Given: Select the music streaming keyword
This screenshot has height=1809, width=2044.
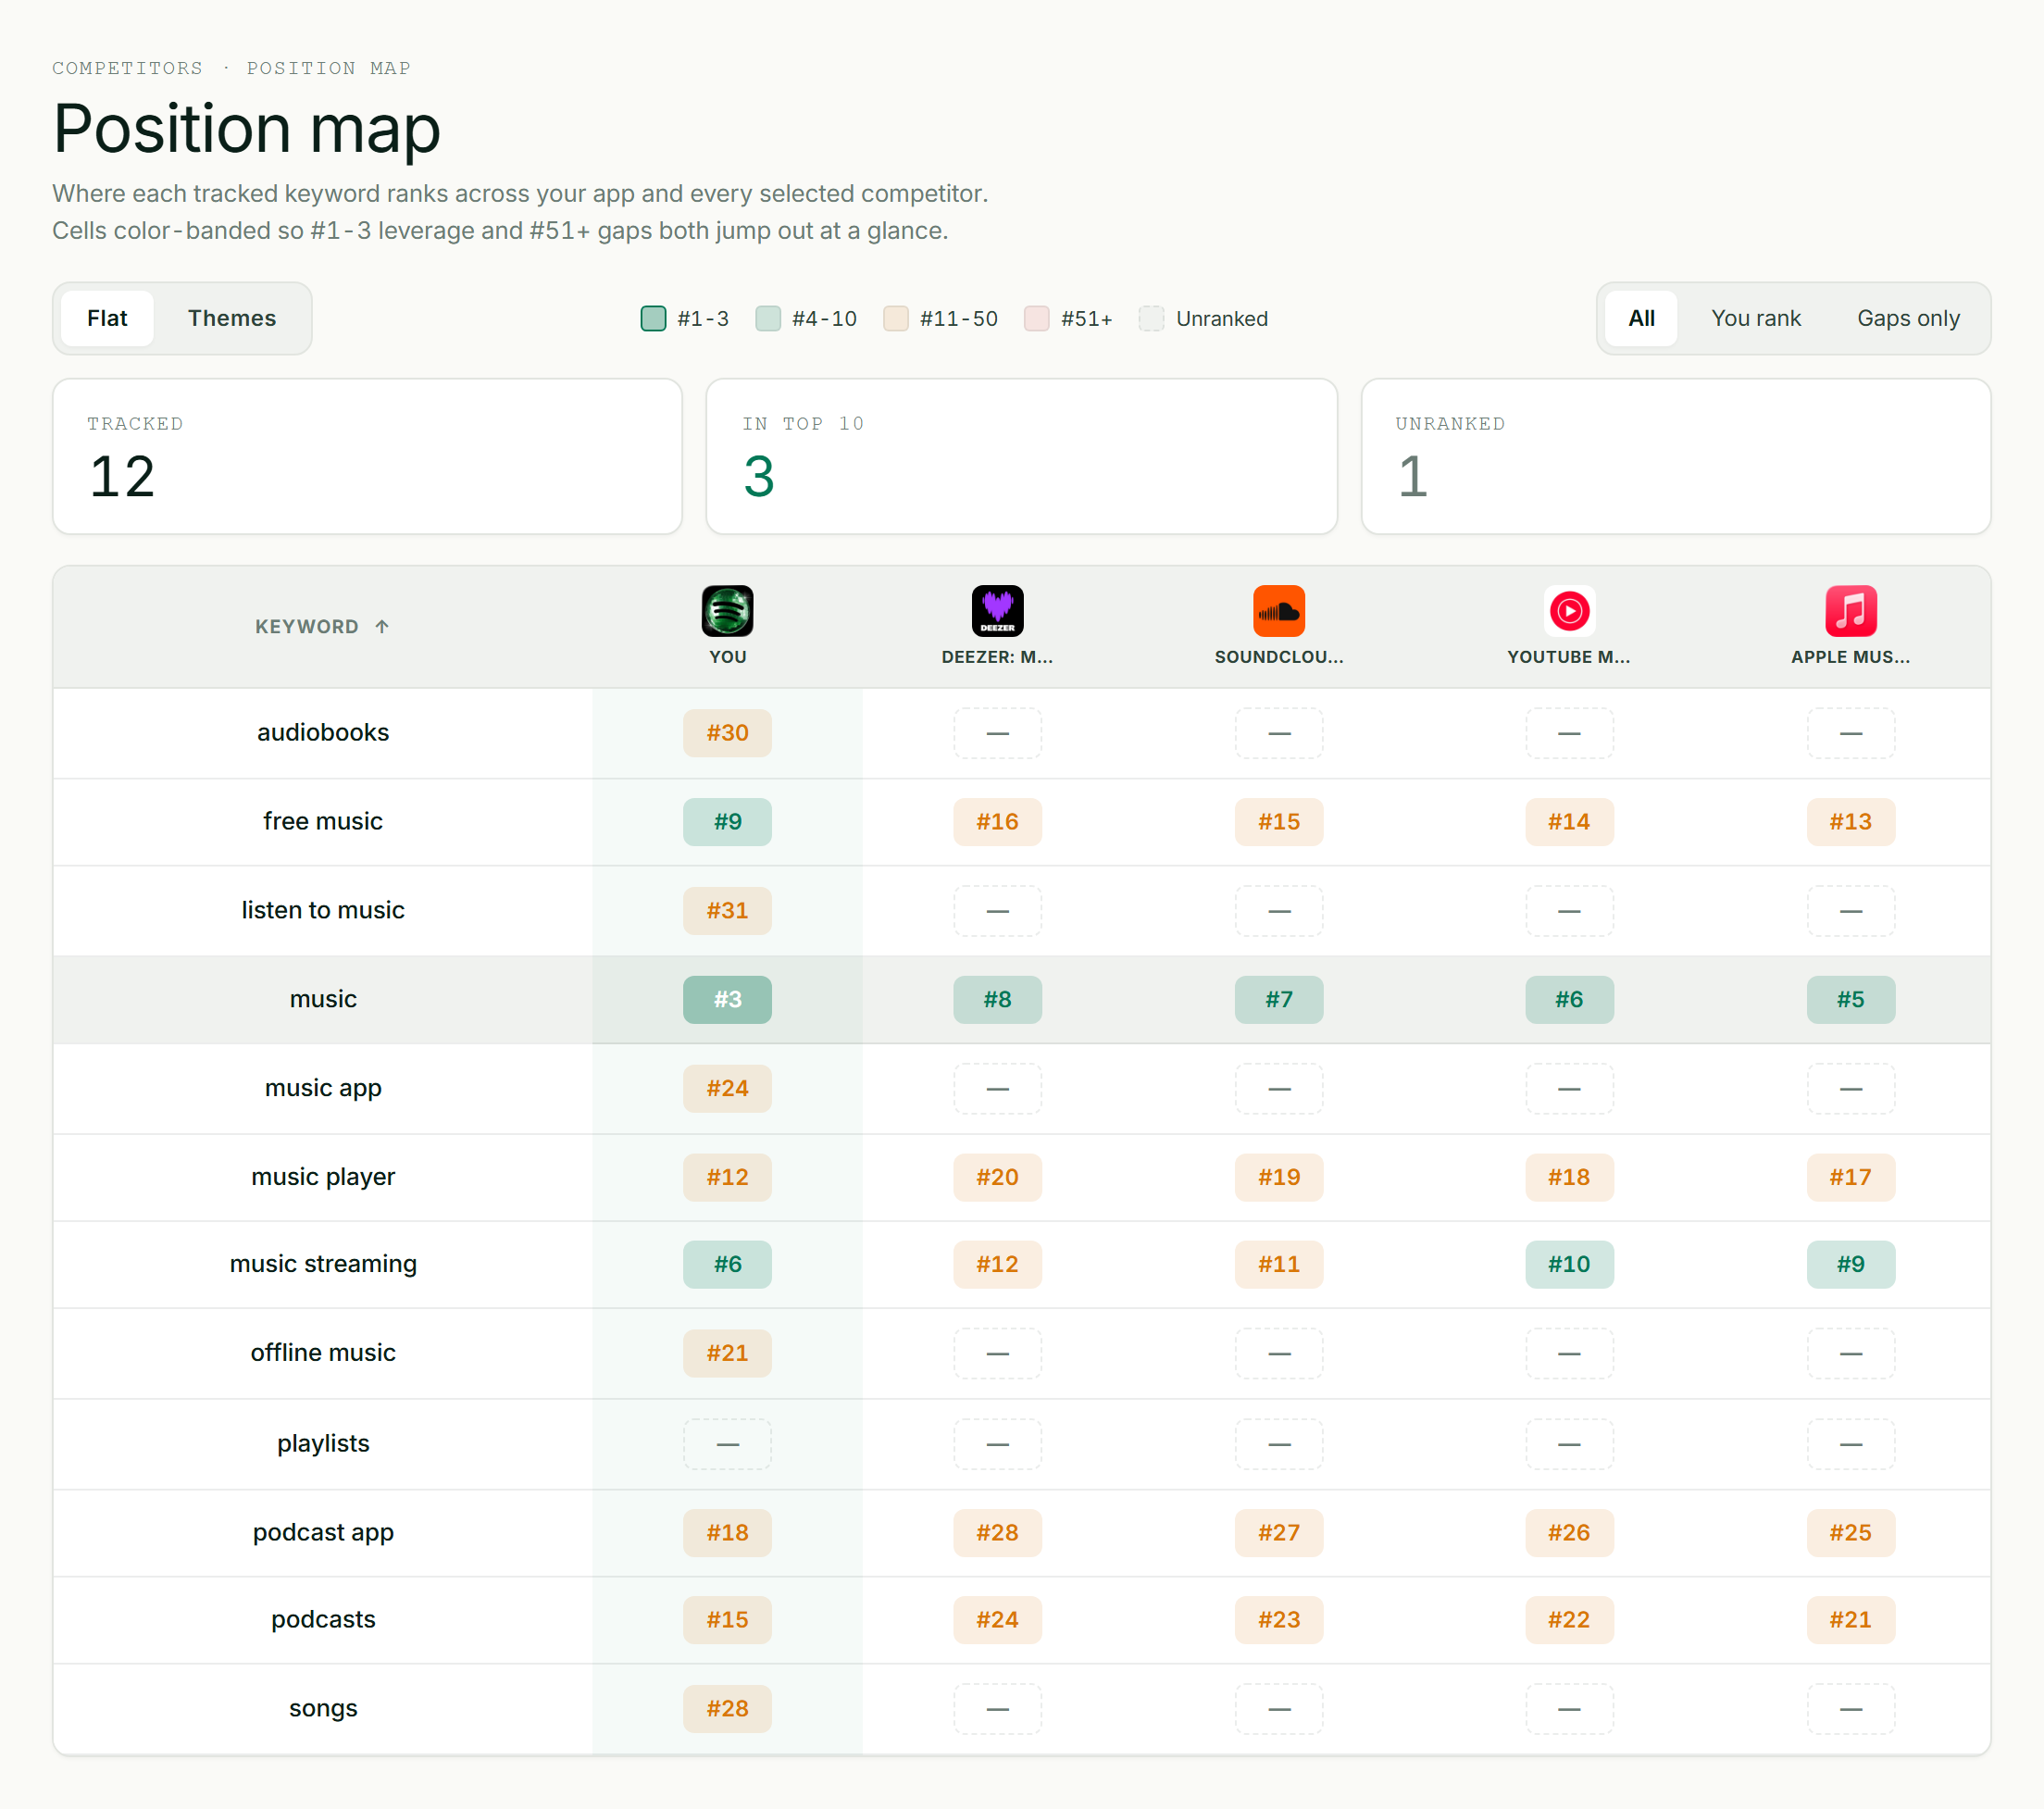Looking at the screenshot, I should coord(323,1264).
